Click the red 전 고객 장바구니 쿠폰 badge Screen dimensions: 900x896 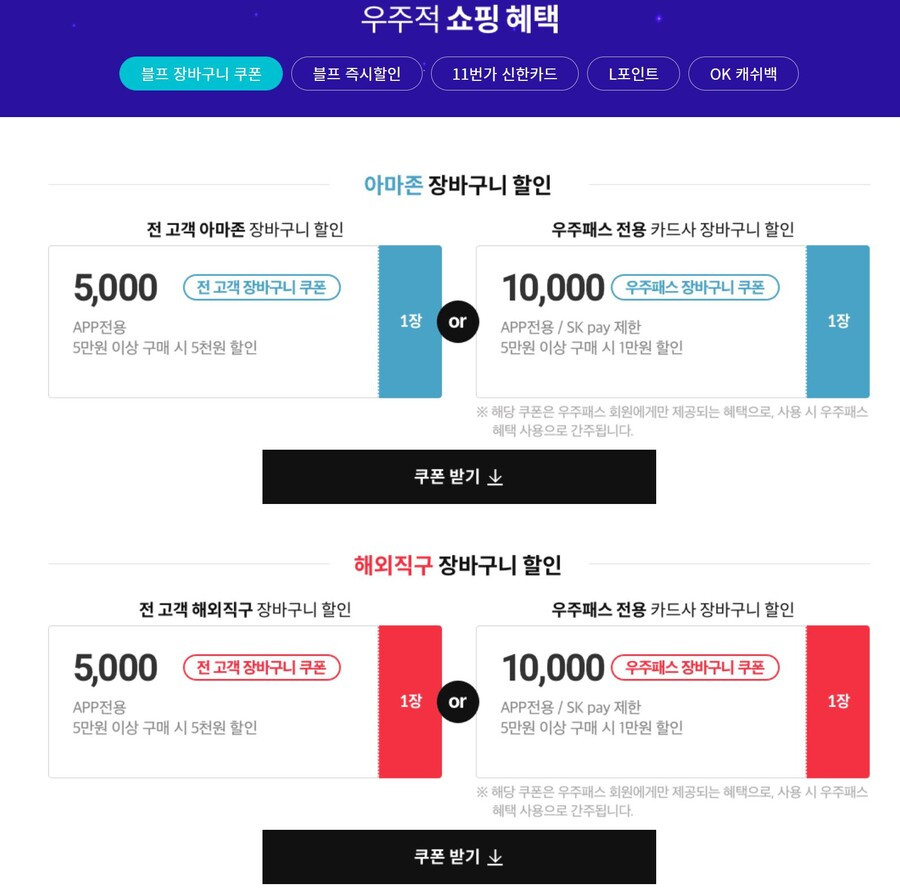262,668
